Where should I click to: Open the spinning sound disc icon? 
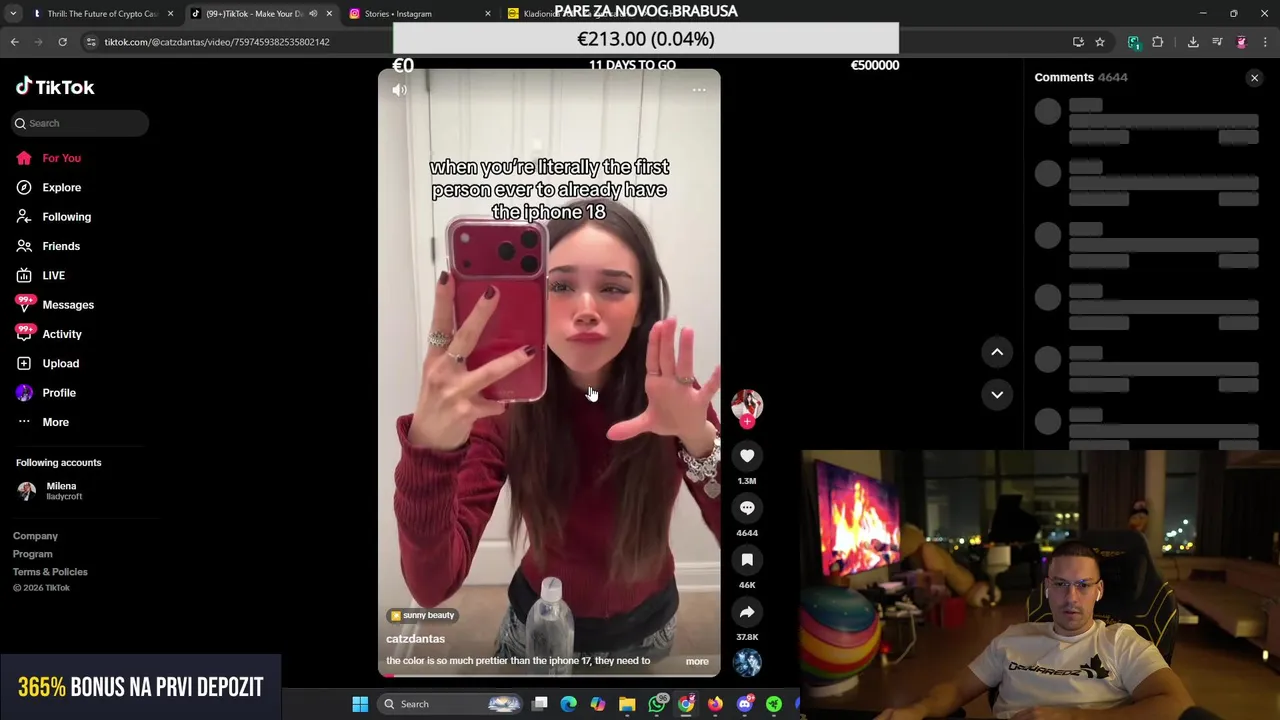tap(747, 662)
